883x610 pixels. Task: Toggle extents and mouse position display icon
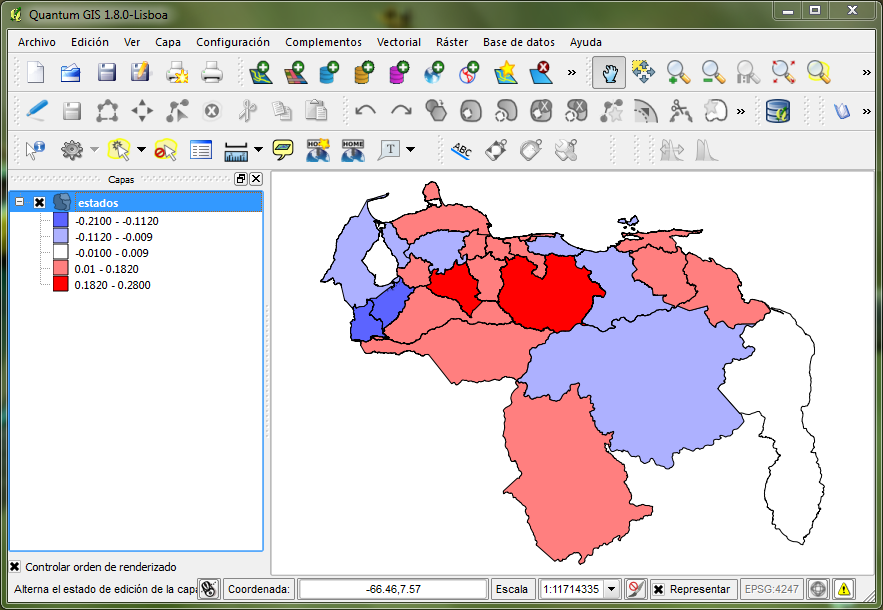[x=209, y=589]
